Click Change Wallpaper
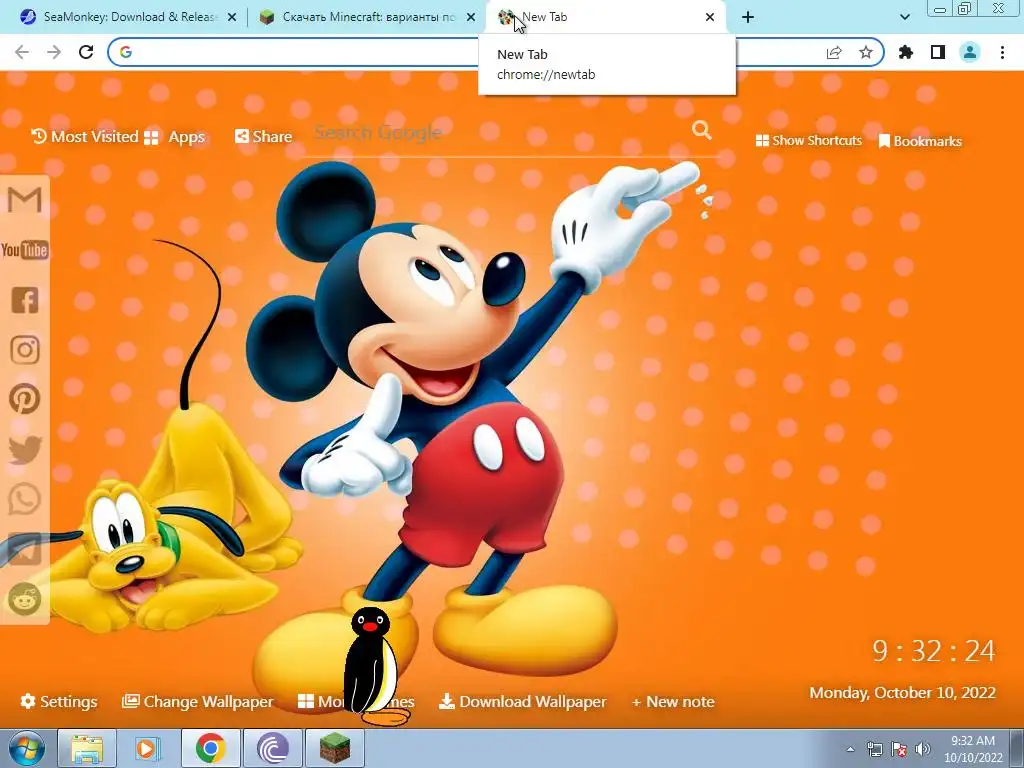 pyautogui.click(x=197, y=701)
